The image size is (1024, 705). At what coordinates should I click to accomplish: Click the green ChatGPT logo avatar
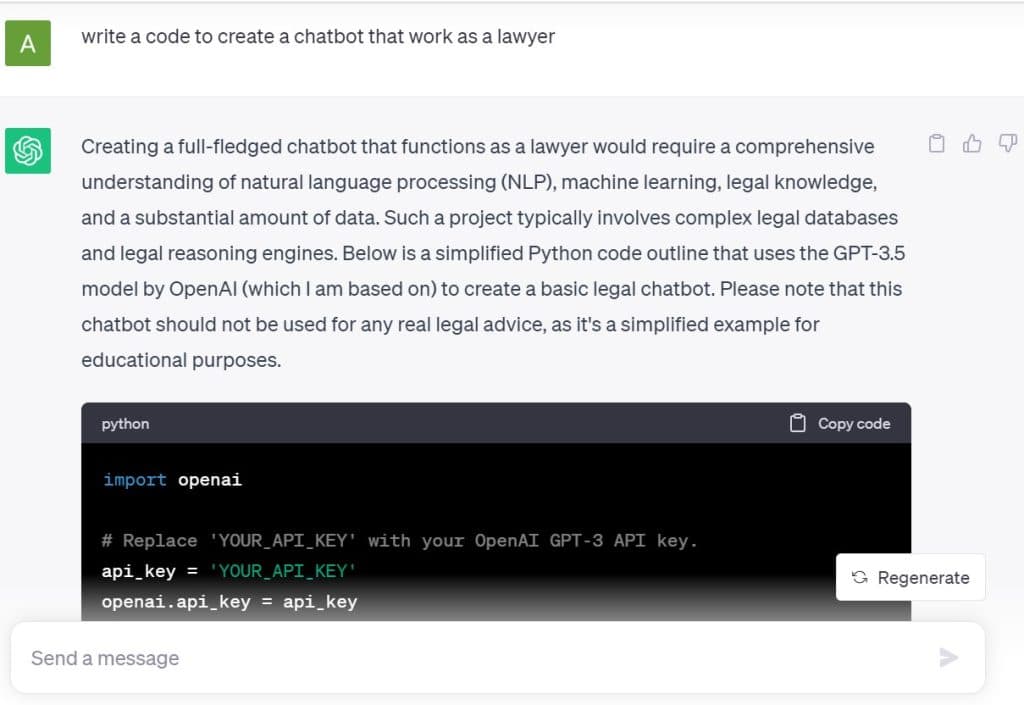click(x=28, y=151)
